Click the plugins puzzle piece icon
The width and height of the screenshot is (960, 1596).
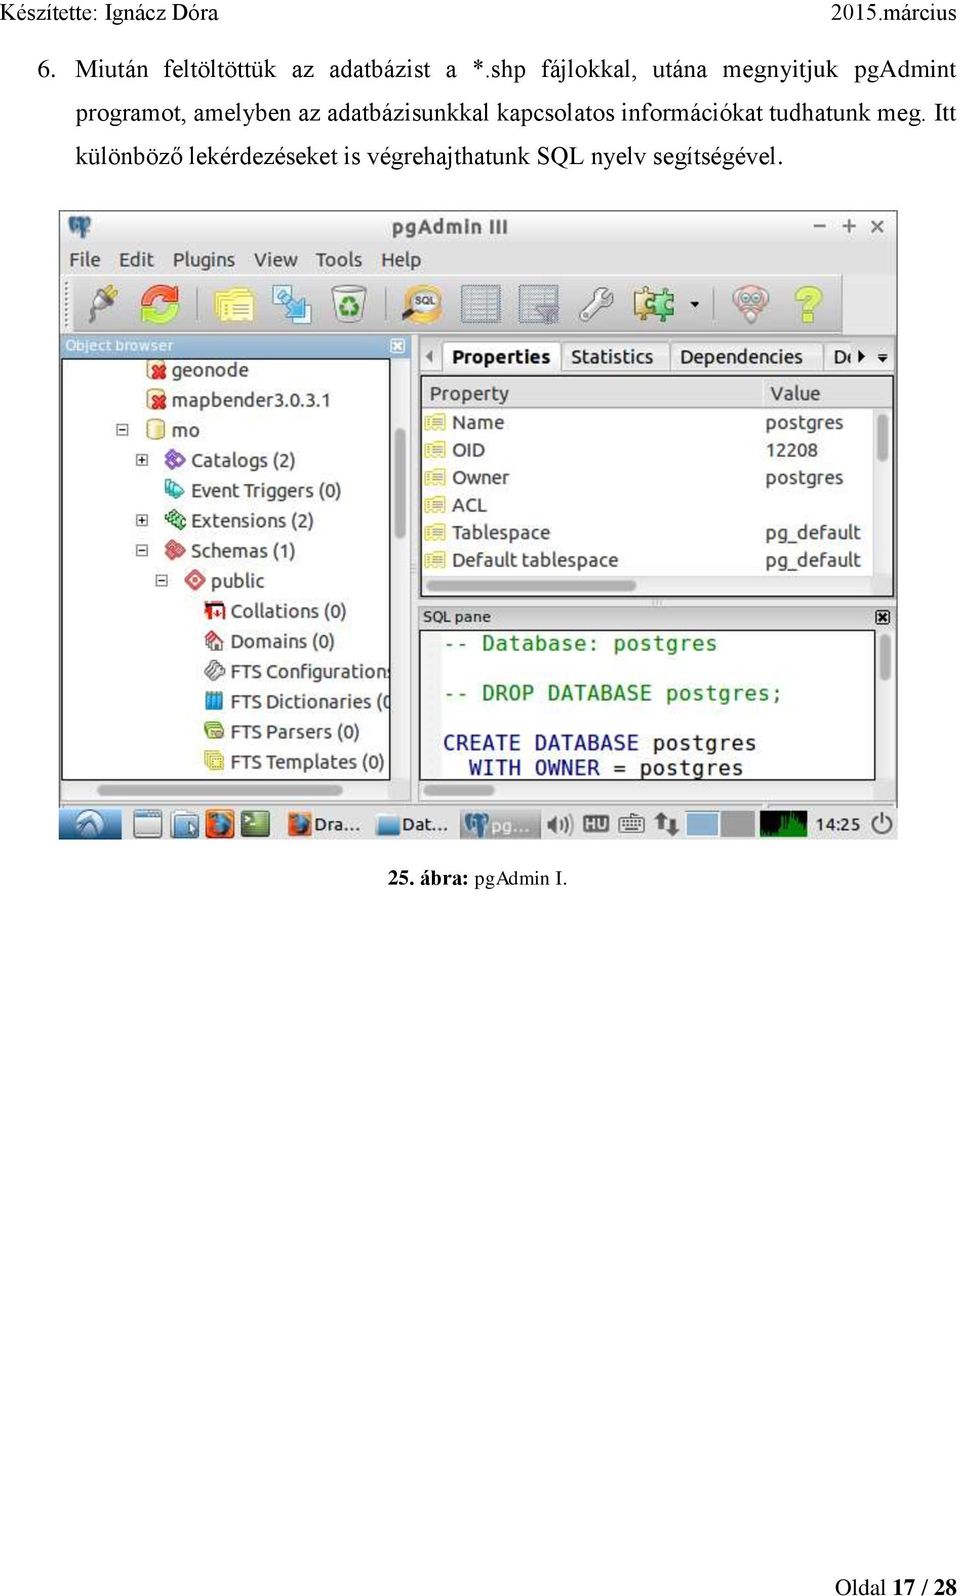pyautogui.click(x=654, y=303)
